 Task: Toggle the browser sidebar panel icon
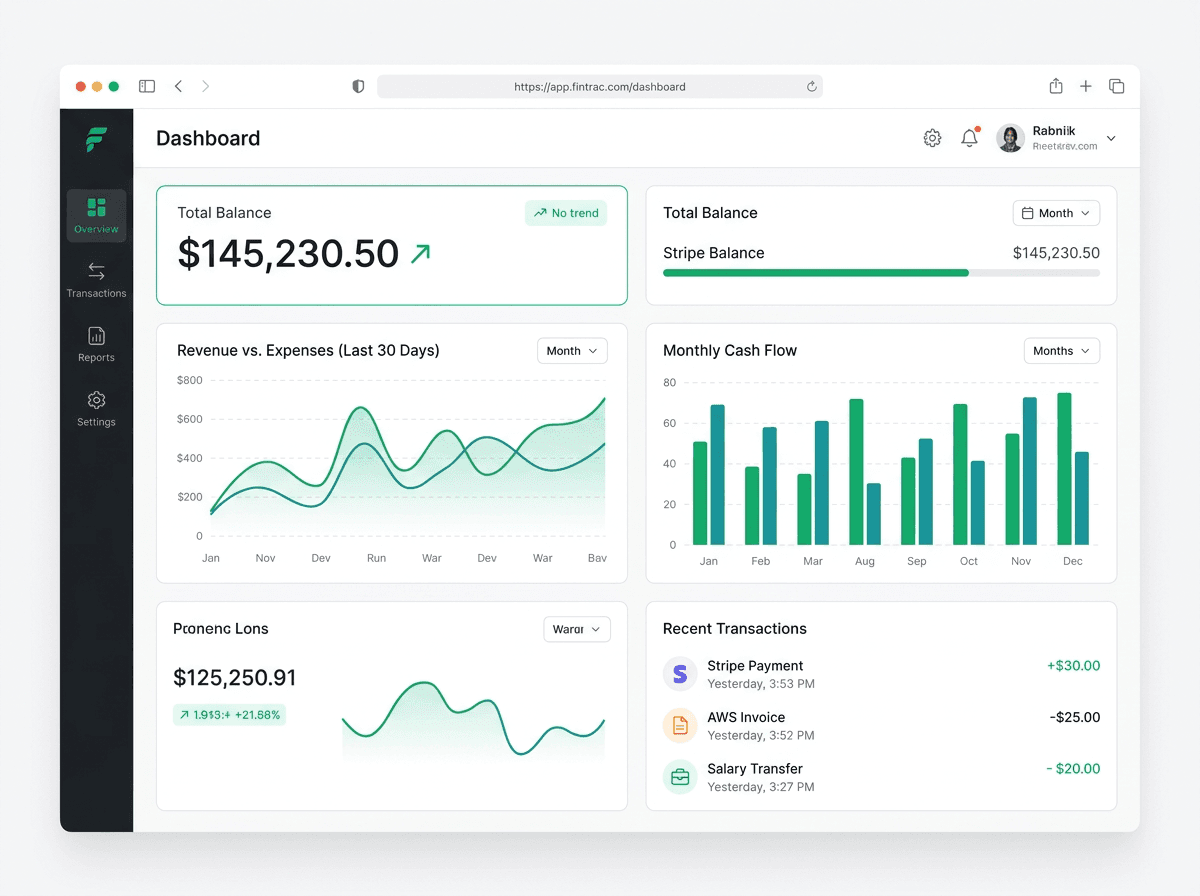tap(147, 87)
